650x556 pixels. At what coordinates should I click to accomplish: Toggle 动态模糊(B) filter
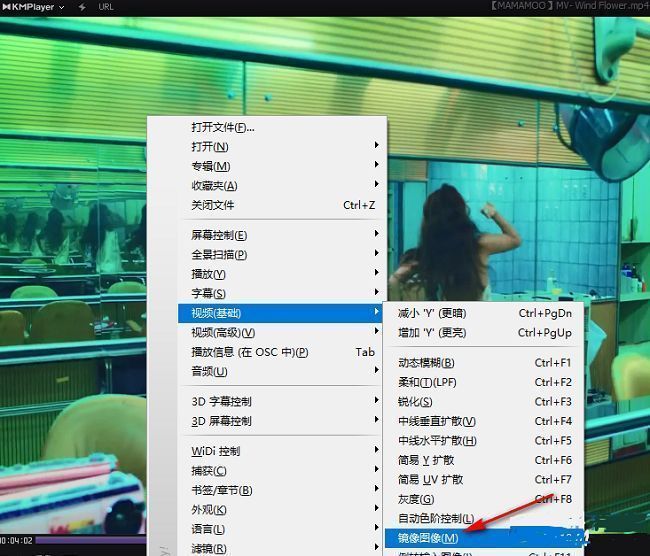484,363
